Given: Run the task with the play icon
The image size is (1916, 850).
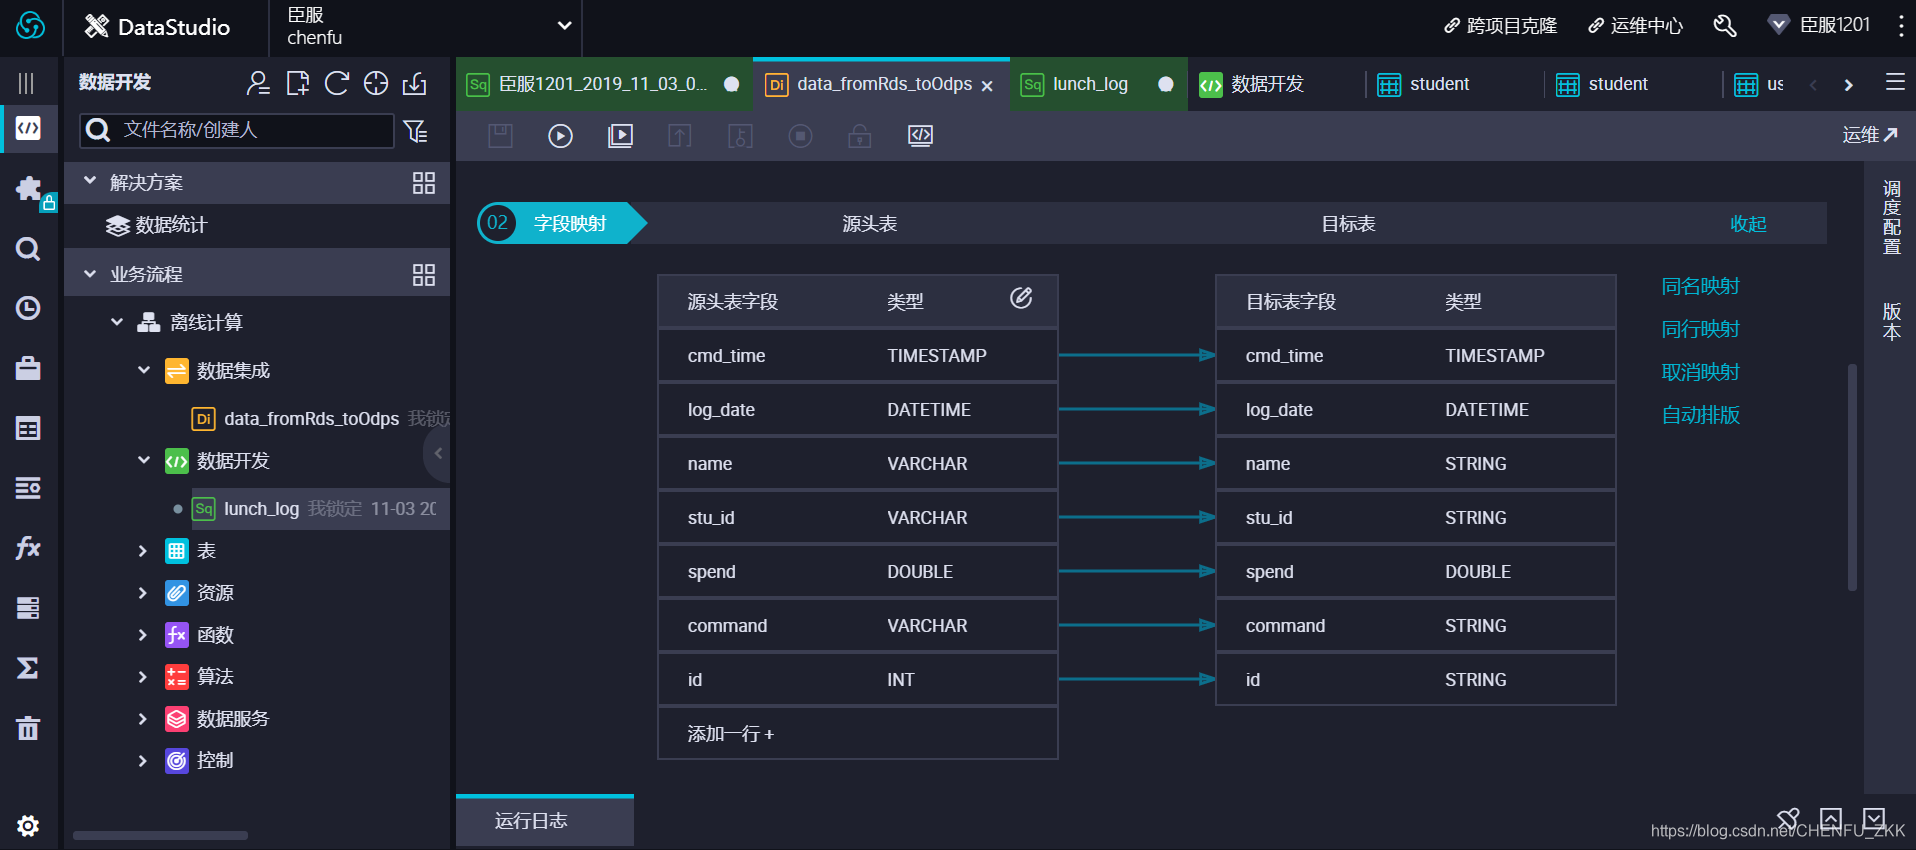Looking at the screenshot, I should coord(560,136).
